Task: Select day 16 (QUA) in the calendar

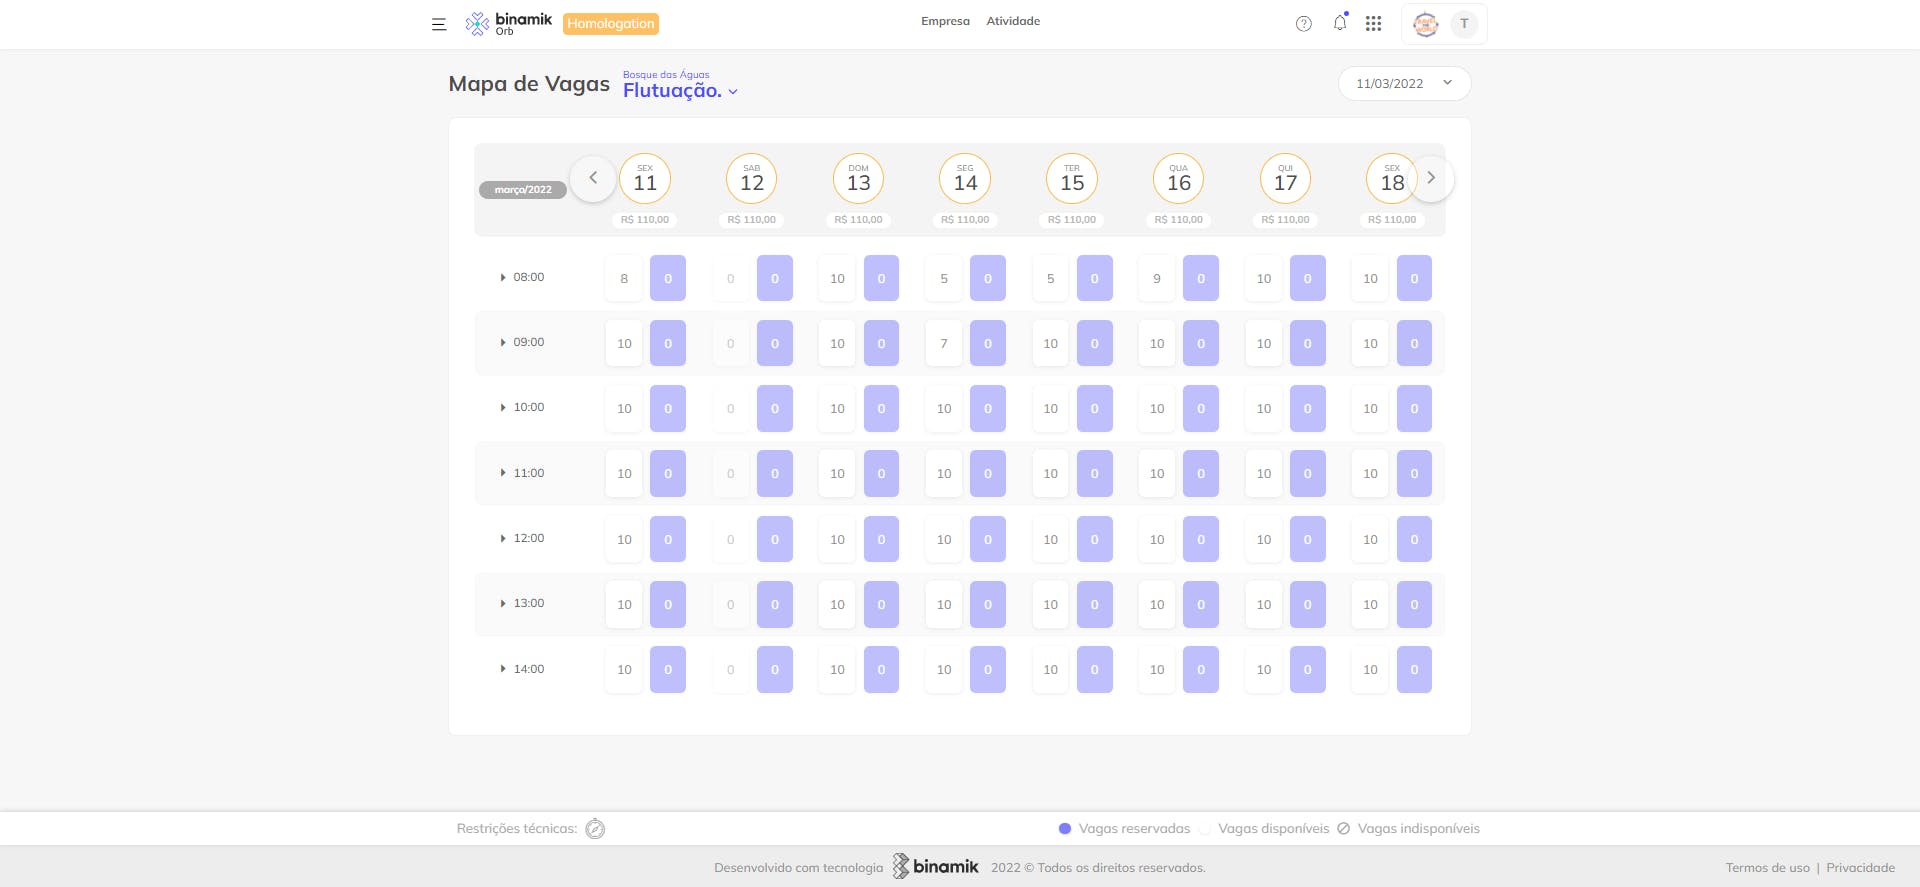Action: pos(1179,179)
